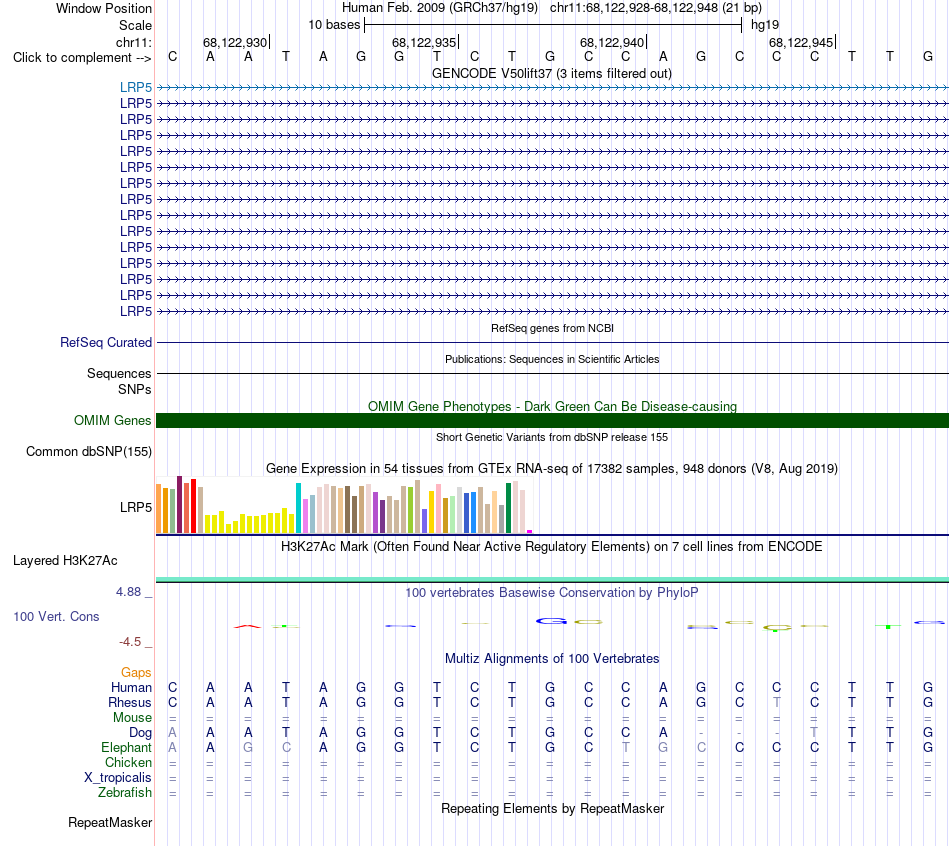Click the LRP5 label beside the GTEx bar chart
Viewport: 950px width, 846px height.
136,507
